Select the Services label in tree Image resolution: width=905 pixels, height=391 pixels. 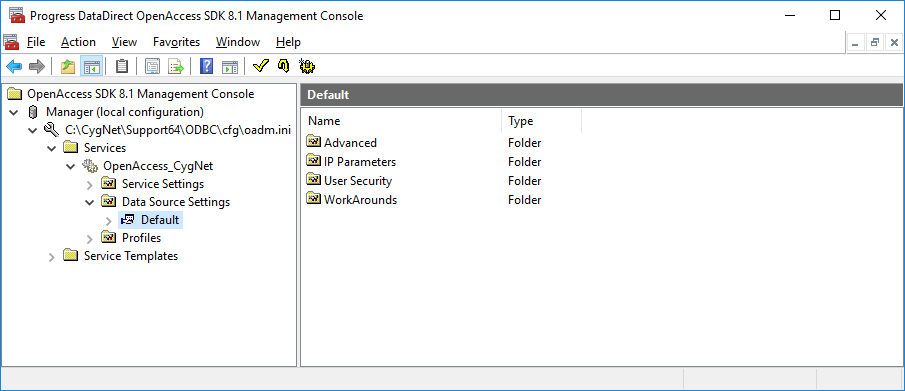pyautogui.click(x=105, y=148)
